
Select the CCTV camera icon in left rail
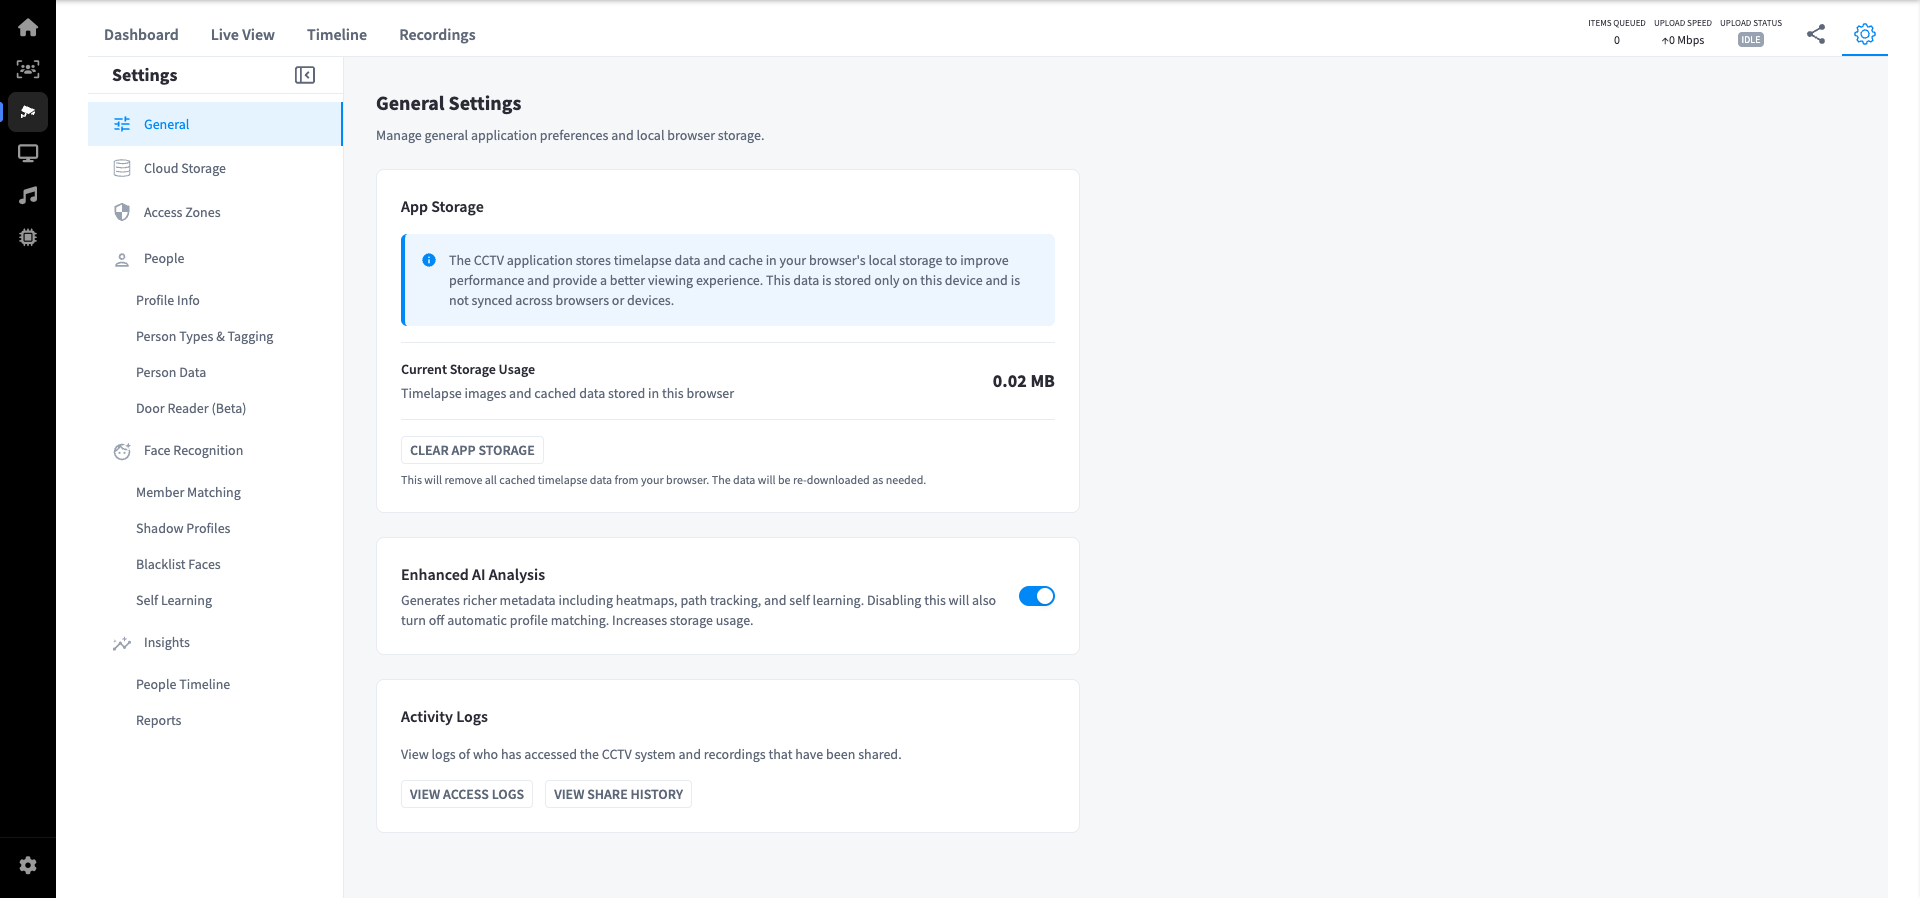pos(28,111)
